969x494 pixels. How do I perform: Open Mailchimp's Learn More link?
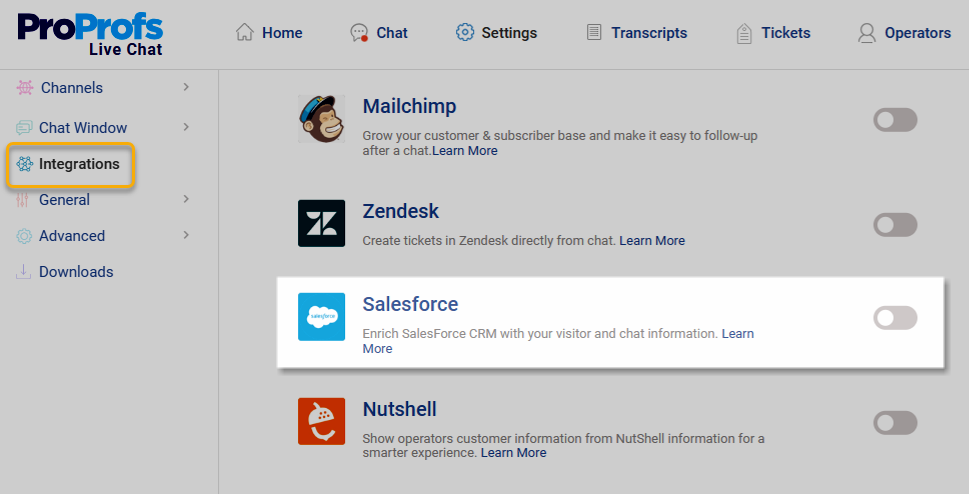[x=465, y=151]
